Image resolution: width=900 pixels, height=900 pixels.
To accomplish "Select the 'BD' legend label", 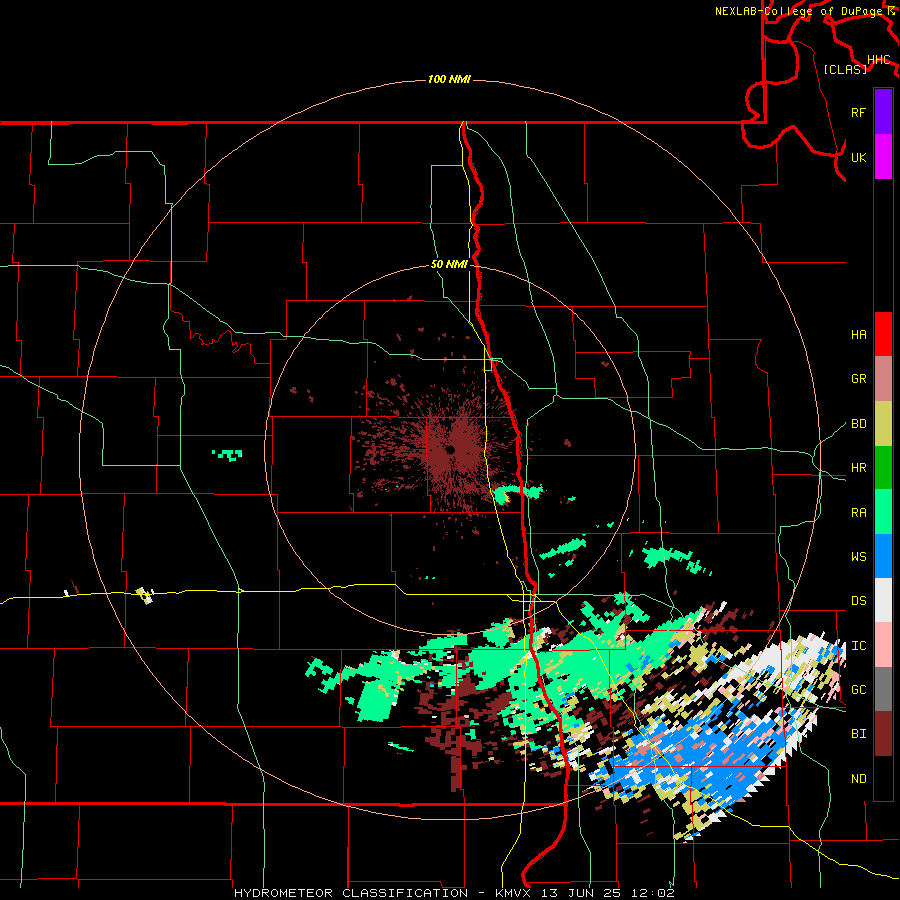I will coord(858,424).
